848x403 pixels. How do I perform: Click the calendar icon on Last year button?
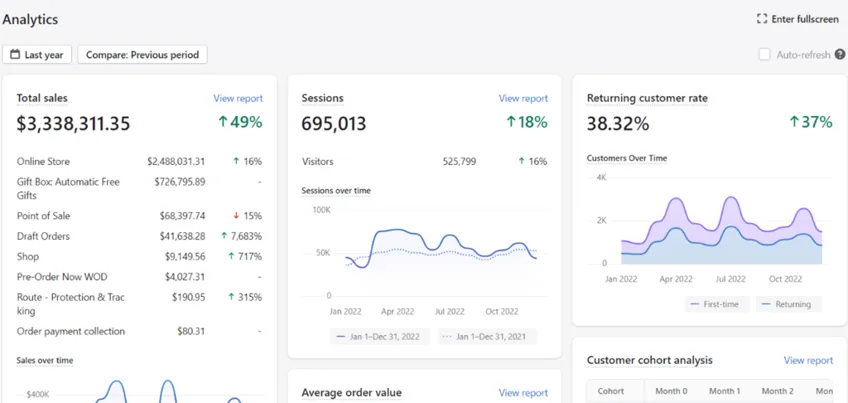click(x=15, y=55)
